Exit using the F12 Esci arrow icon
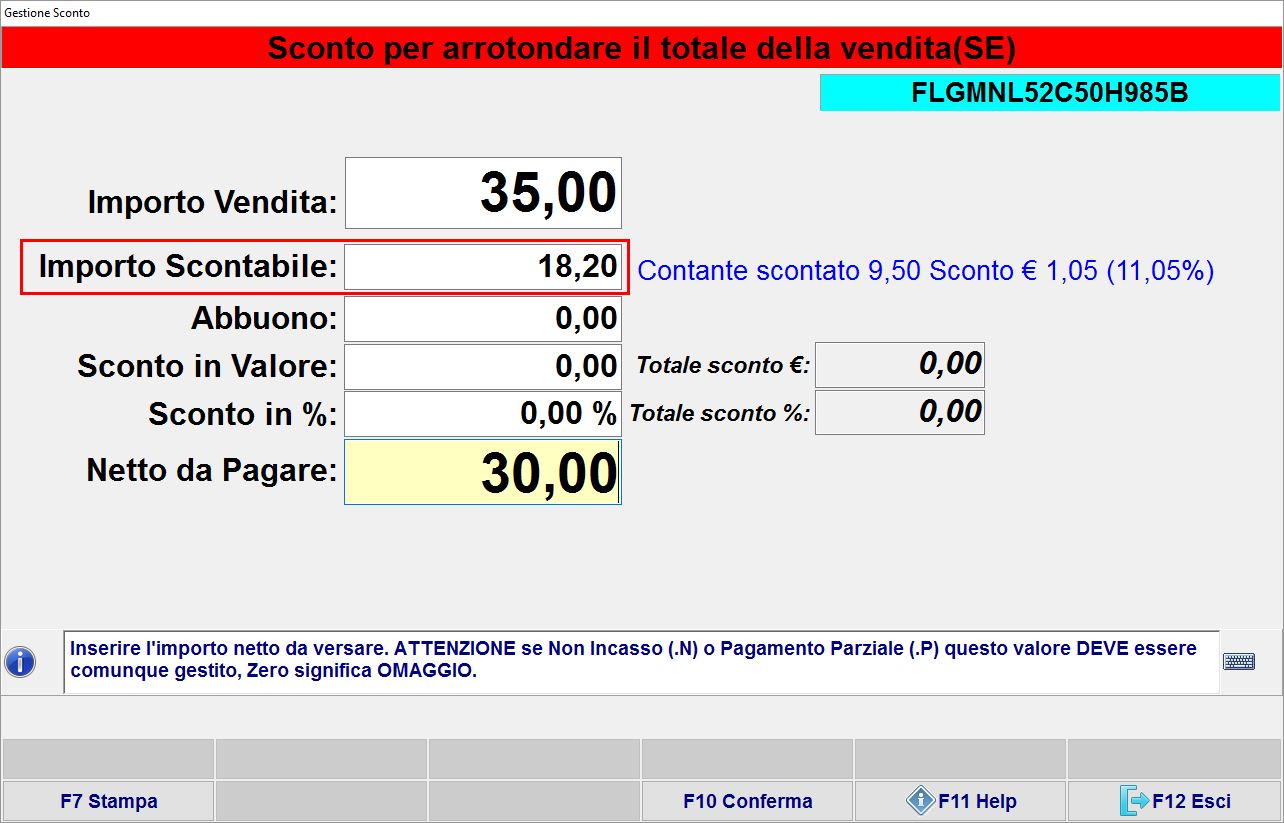Screen dimensions: 1284x823 point(1134,801)
